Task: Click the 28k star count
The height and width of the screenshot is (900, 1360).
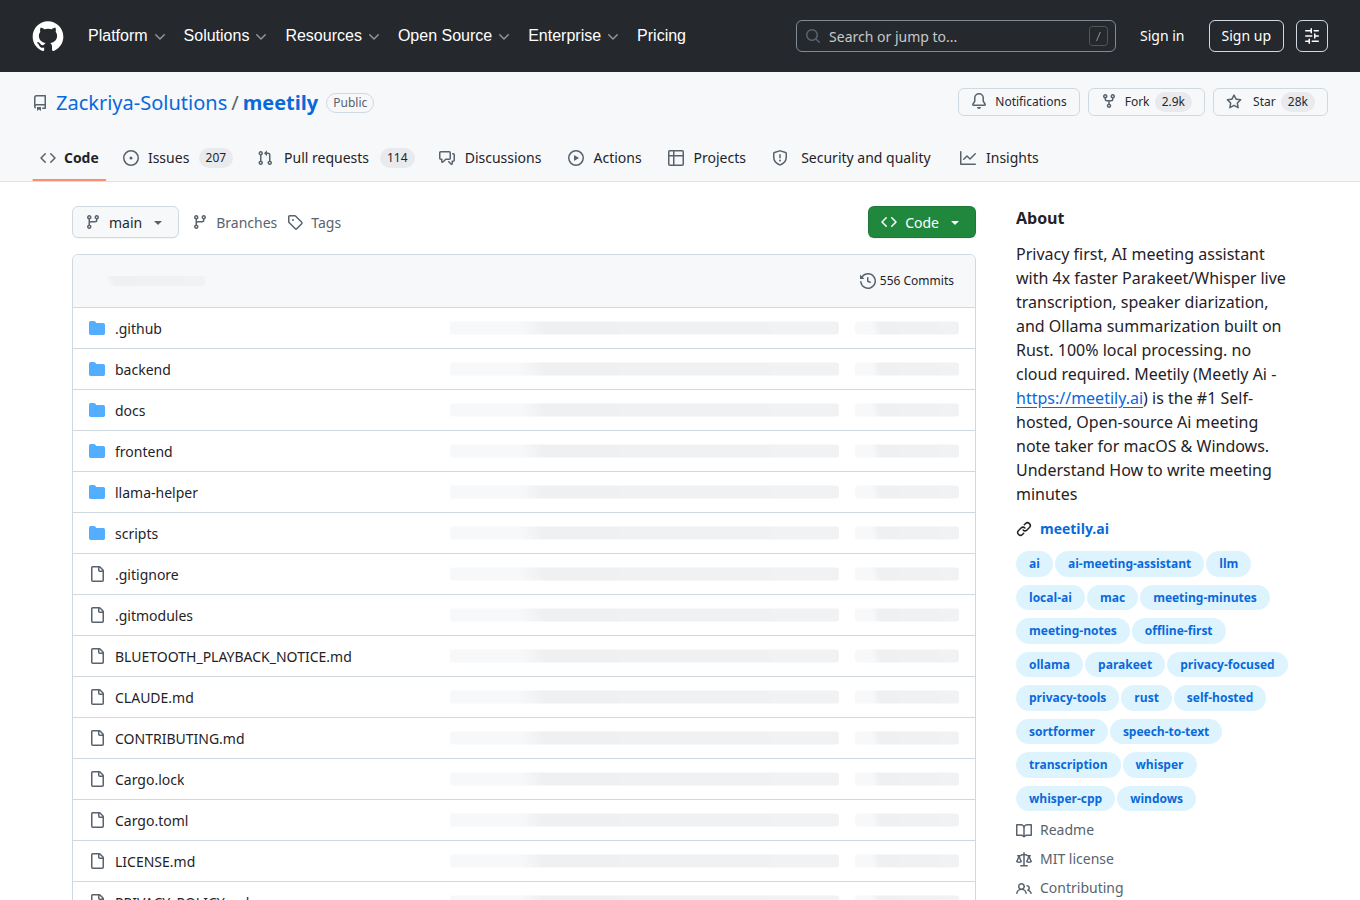Action: (1298, 102)
